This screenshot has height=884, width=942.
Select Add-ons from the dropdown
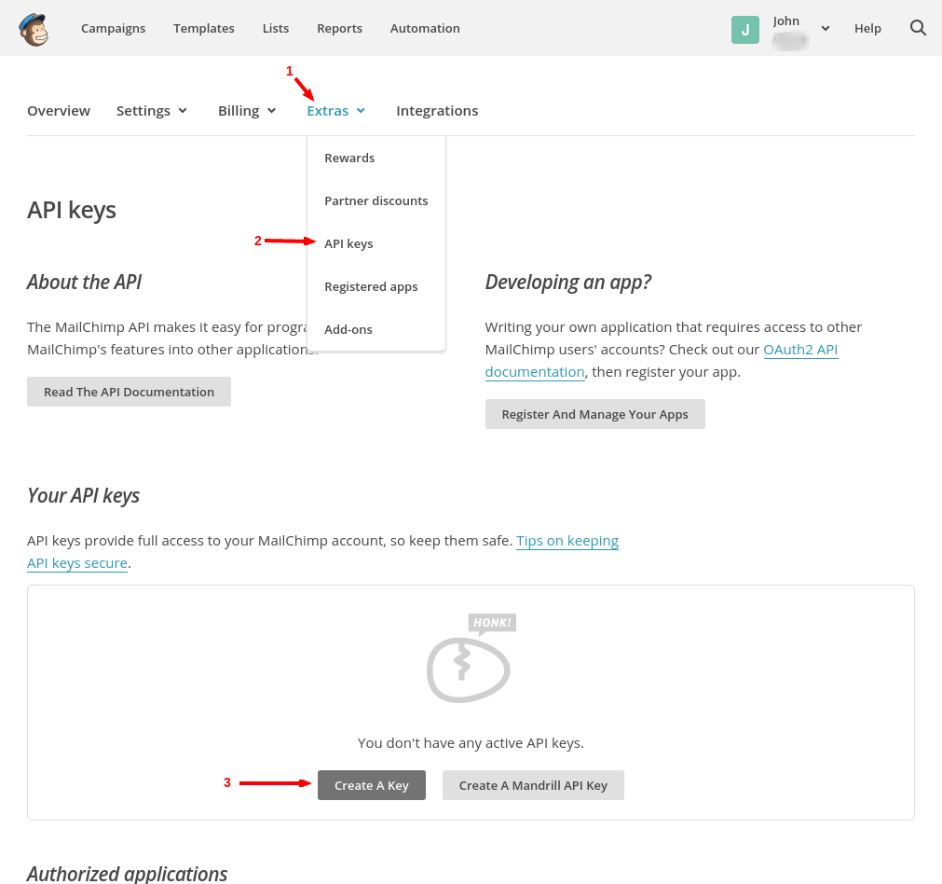tap(348, 330)
